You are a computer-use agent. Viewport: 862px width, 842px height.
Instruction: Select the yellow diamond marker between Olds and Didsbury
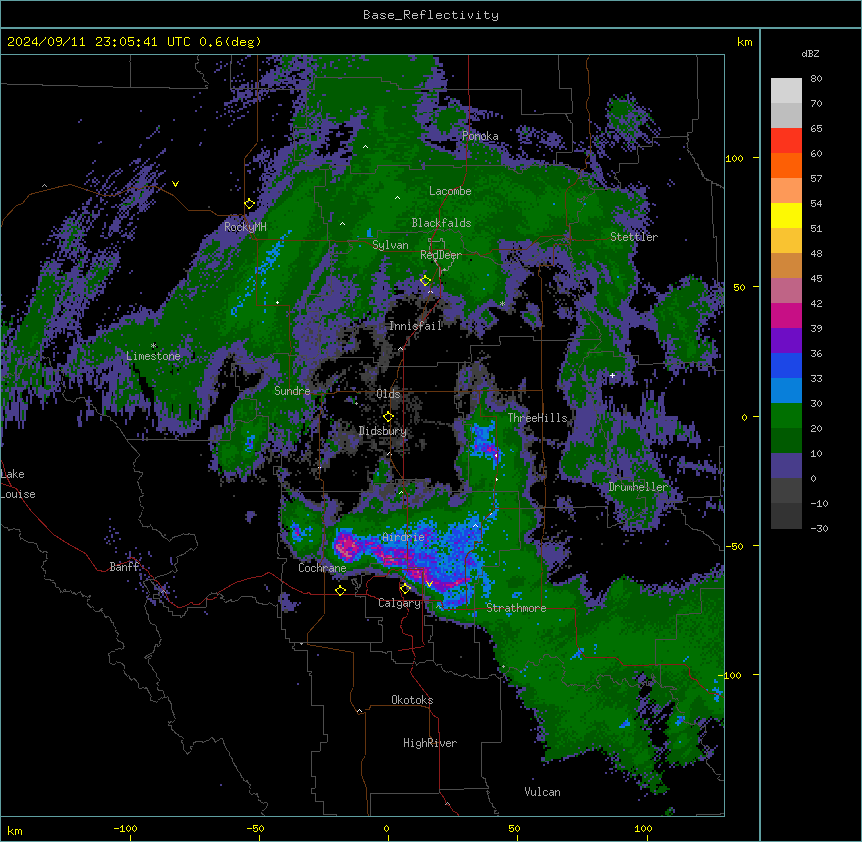(388, 417)
